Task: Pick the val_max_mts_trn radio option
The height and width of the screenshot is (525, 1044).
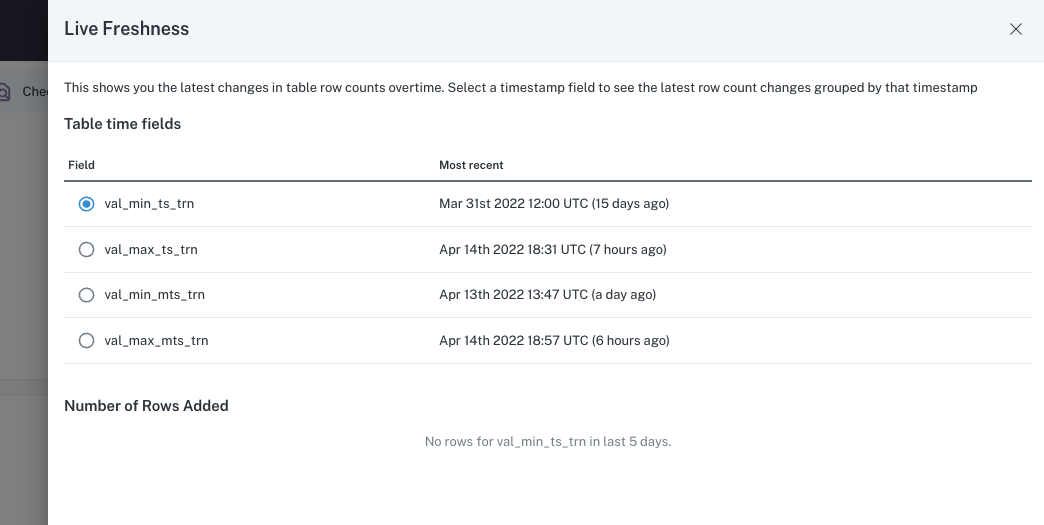Action: coord(86,341)
